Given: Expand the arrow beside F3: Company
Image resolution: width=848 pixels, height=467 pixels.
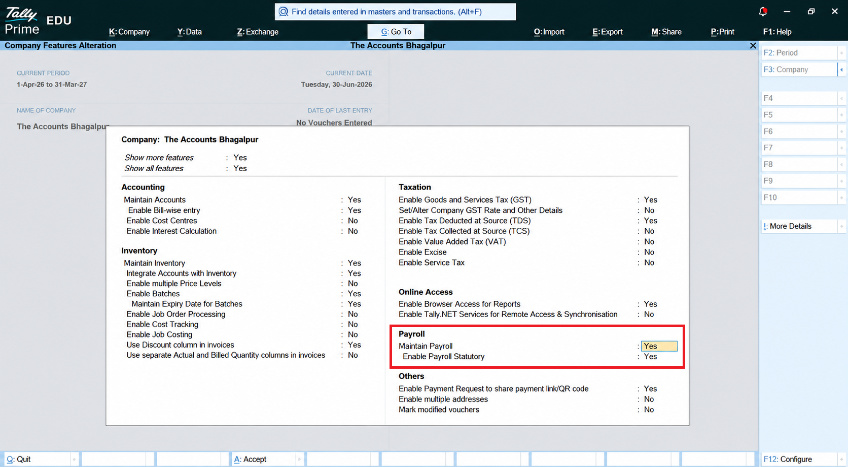Looking at the screenshot, I should pyautogui.click(x=842, y=70).
